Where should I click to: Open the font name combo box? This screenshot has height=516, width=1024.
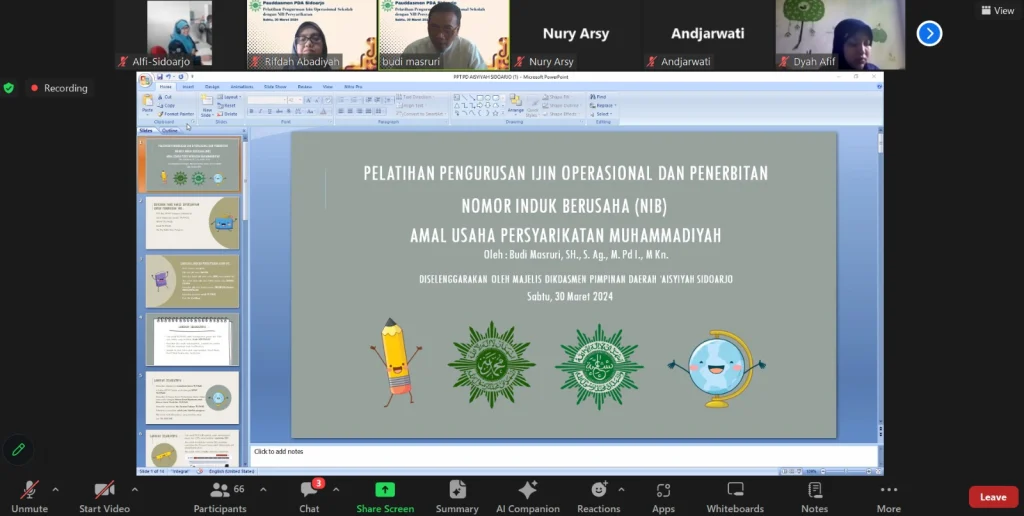(x=266, y=100)
